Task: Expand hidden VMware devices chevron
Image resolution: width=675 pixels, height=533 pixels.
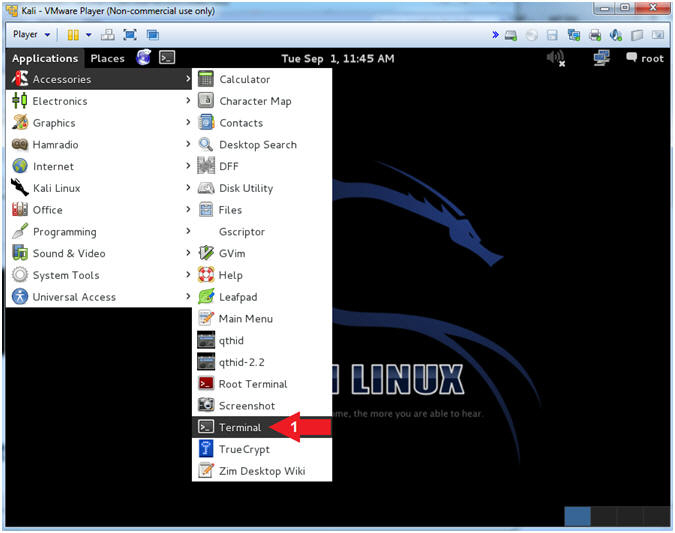Action: pyautogui.click(x=495, y=34)
